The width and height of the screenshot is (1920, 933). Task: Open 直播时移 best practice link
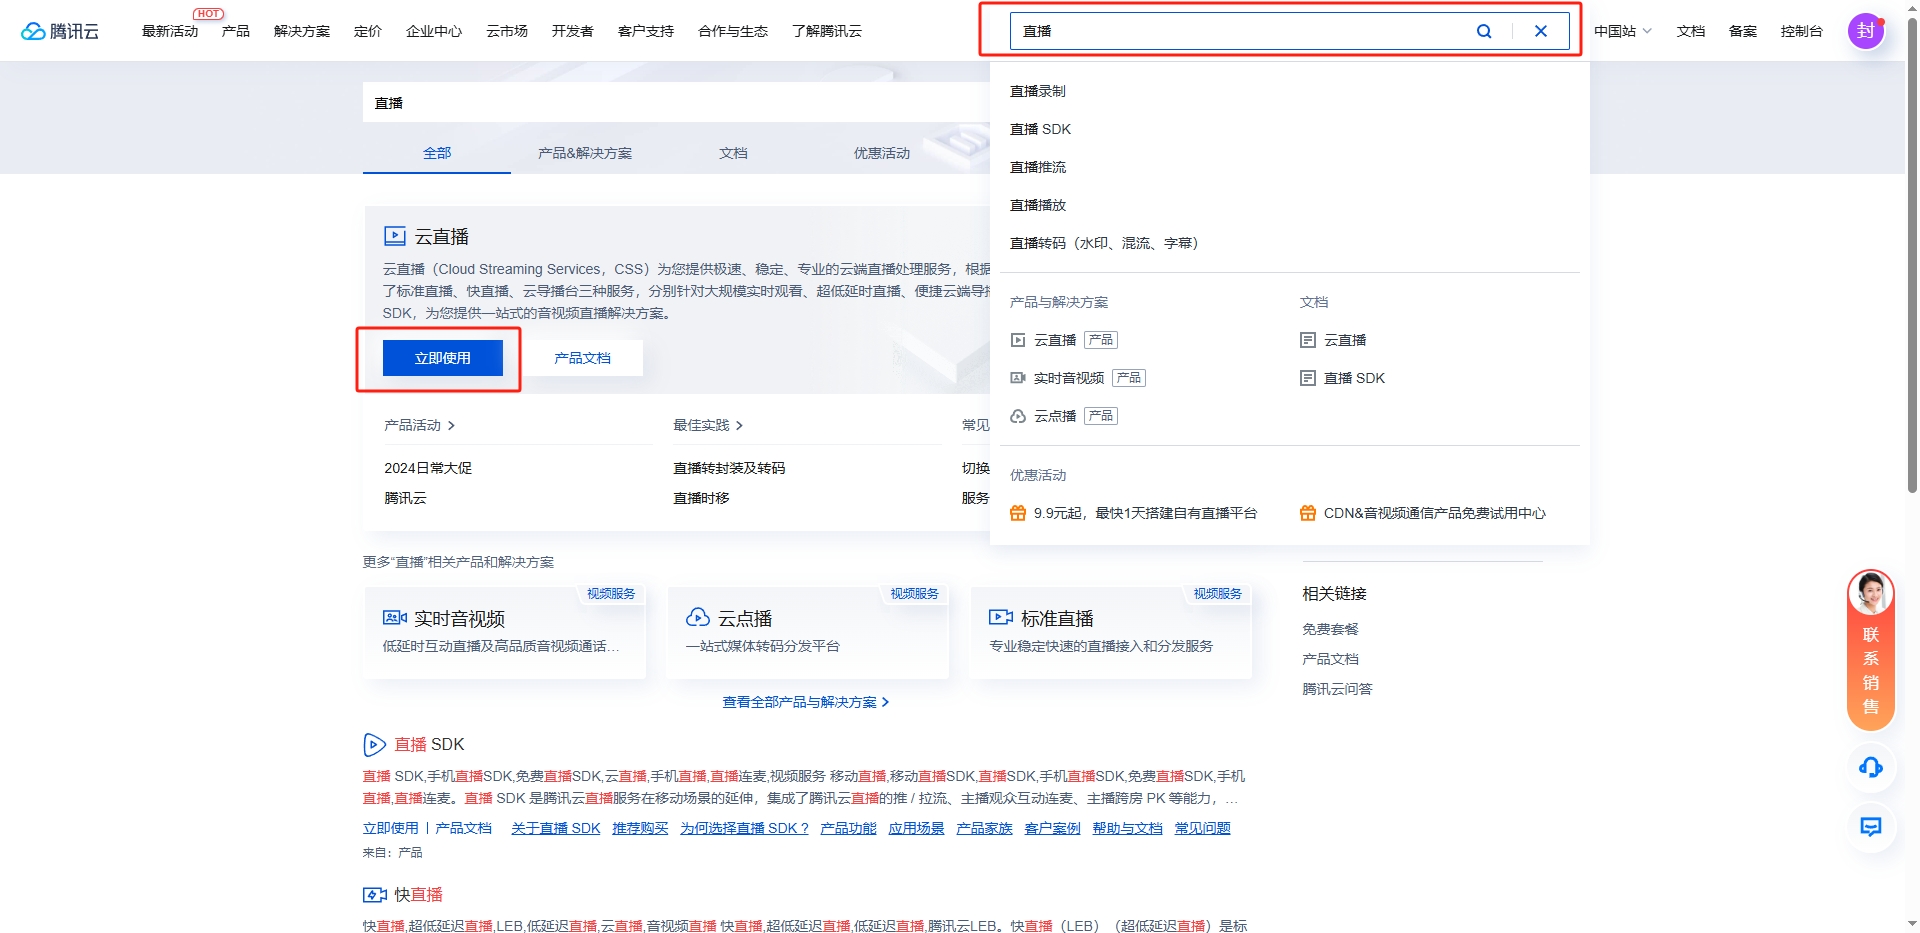coord(701,498)
